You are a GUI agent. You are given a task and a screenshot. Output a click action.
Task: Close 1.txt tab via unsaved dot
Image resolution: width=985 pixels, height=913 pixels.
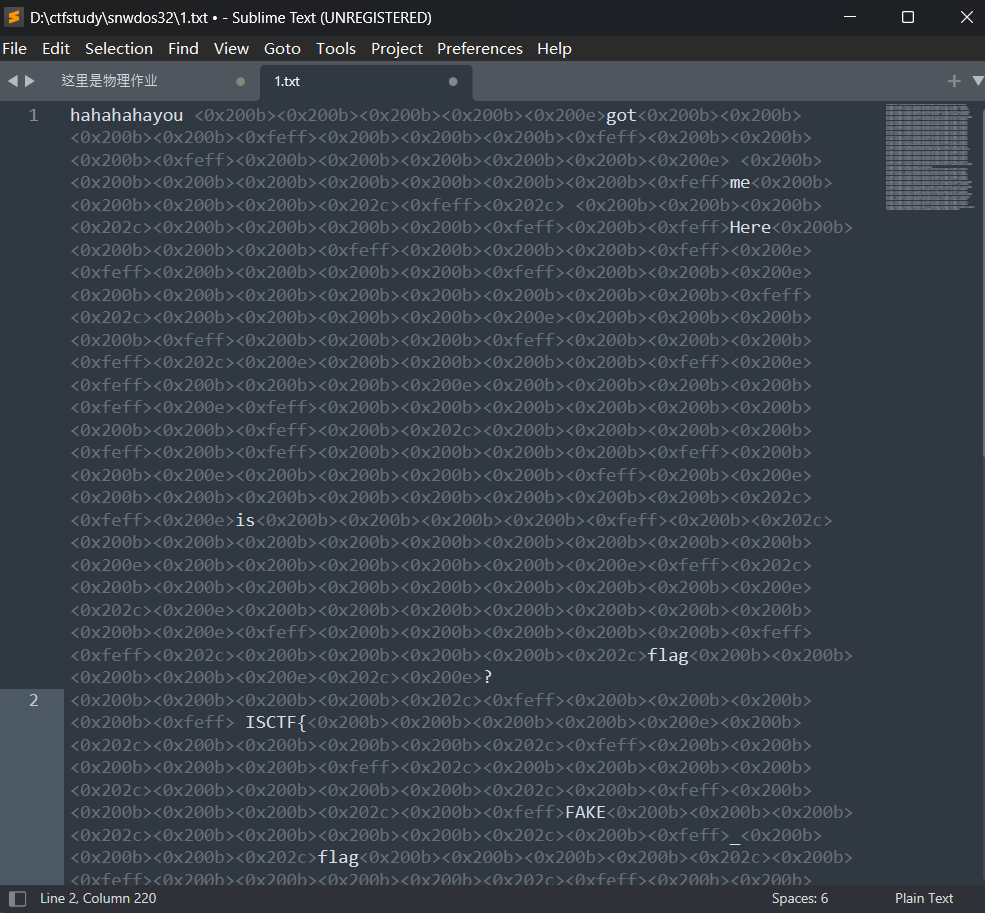coord(453,81)
